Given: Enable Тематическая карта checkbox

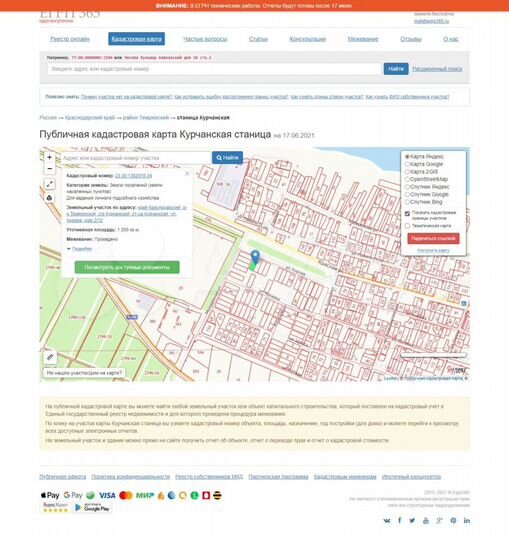Looking at the screenshot, I should point(407,226).
